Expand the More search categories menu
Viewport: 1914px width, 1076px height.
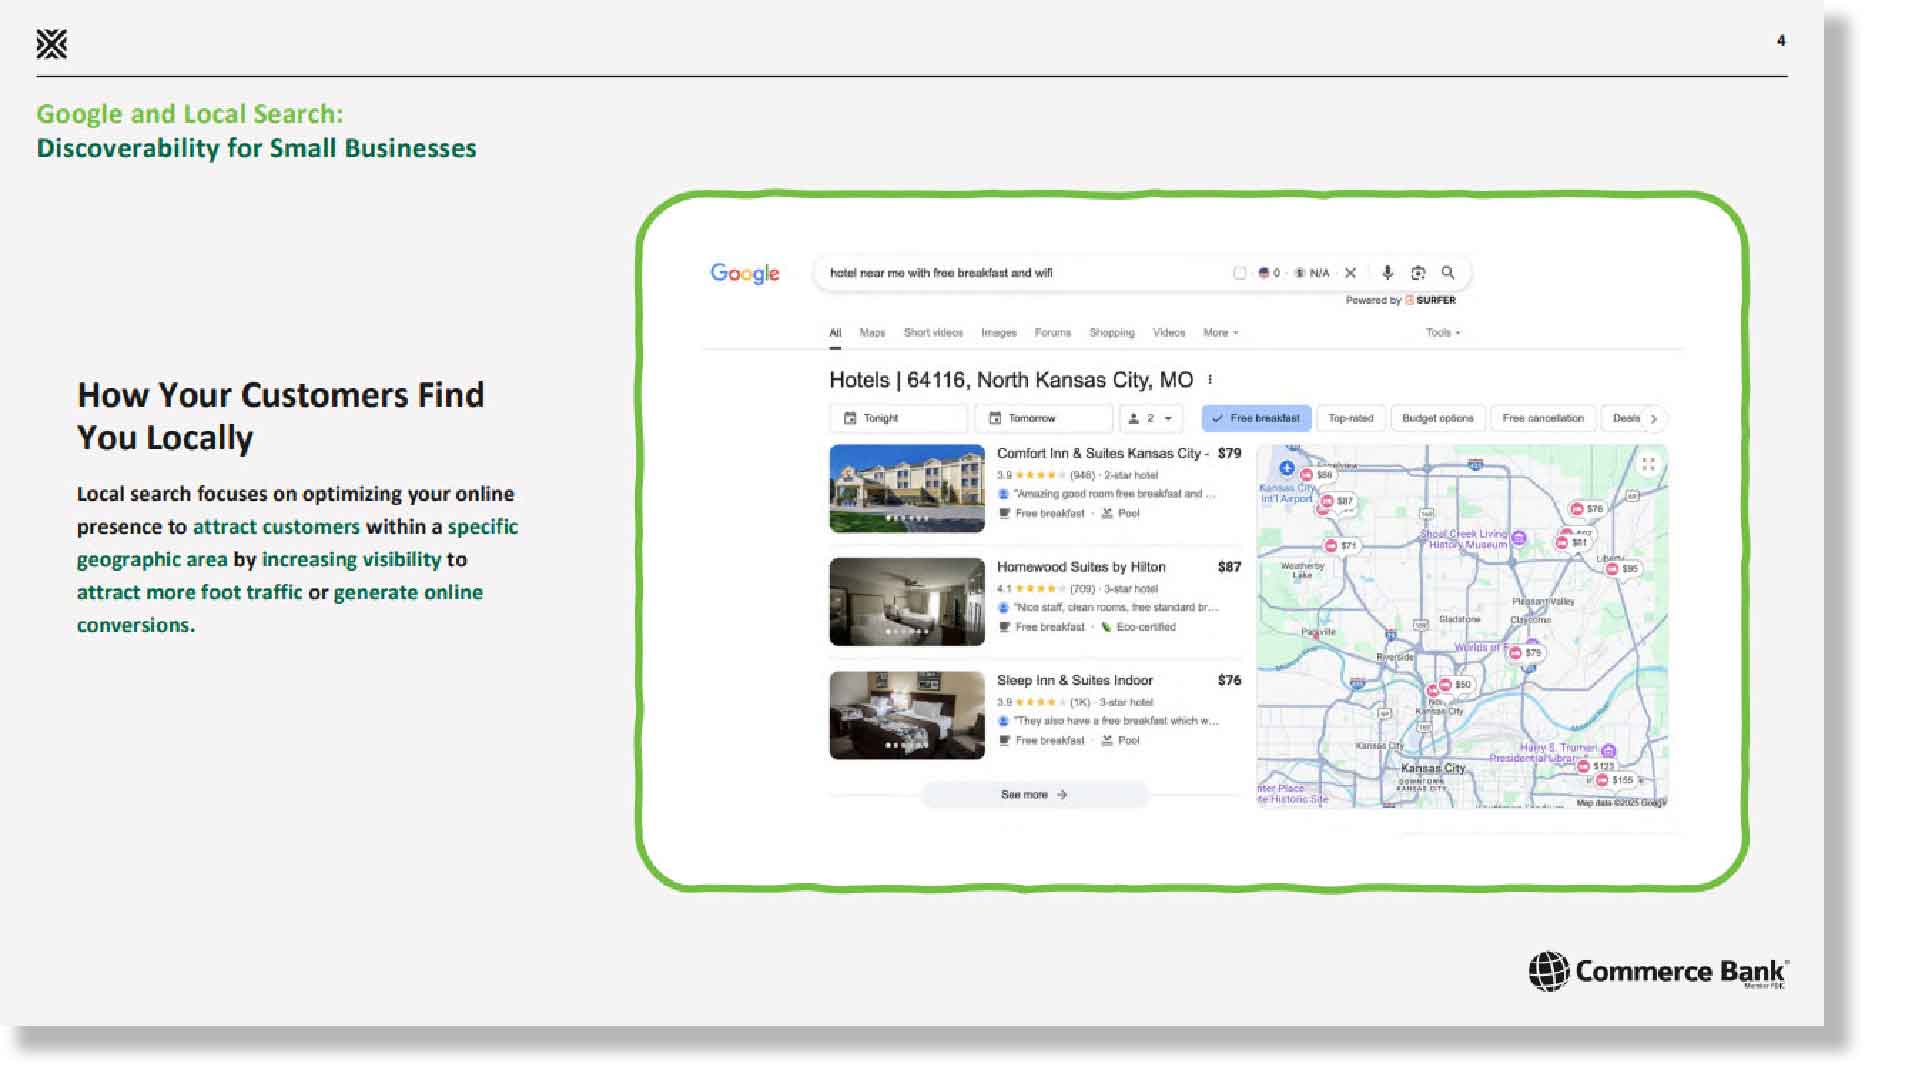pos(1220,333)
